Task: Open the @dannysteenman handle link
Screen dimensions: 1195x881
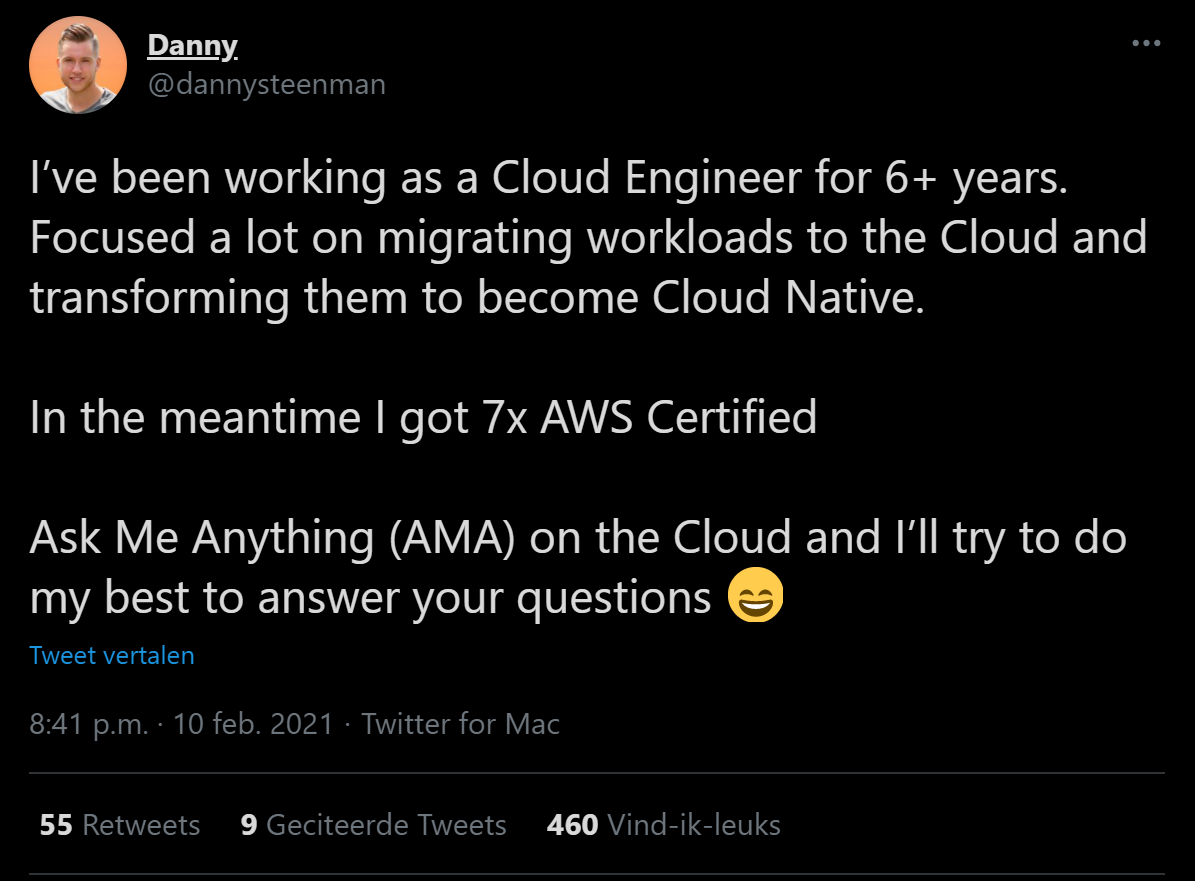Action: 266,84
